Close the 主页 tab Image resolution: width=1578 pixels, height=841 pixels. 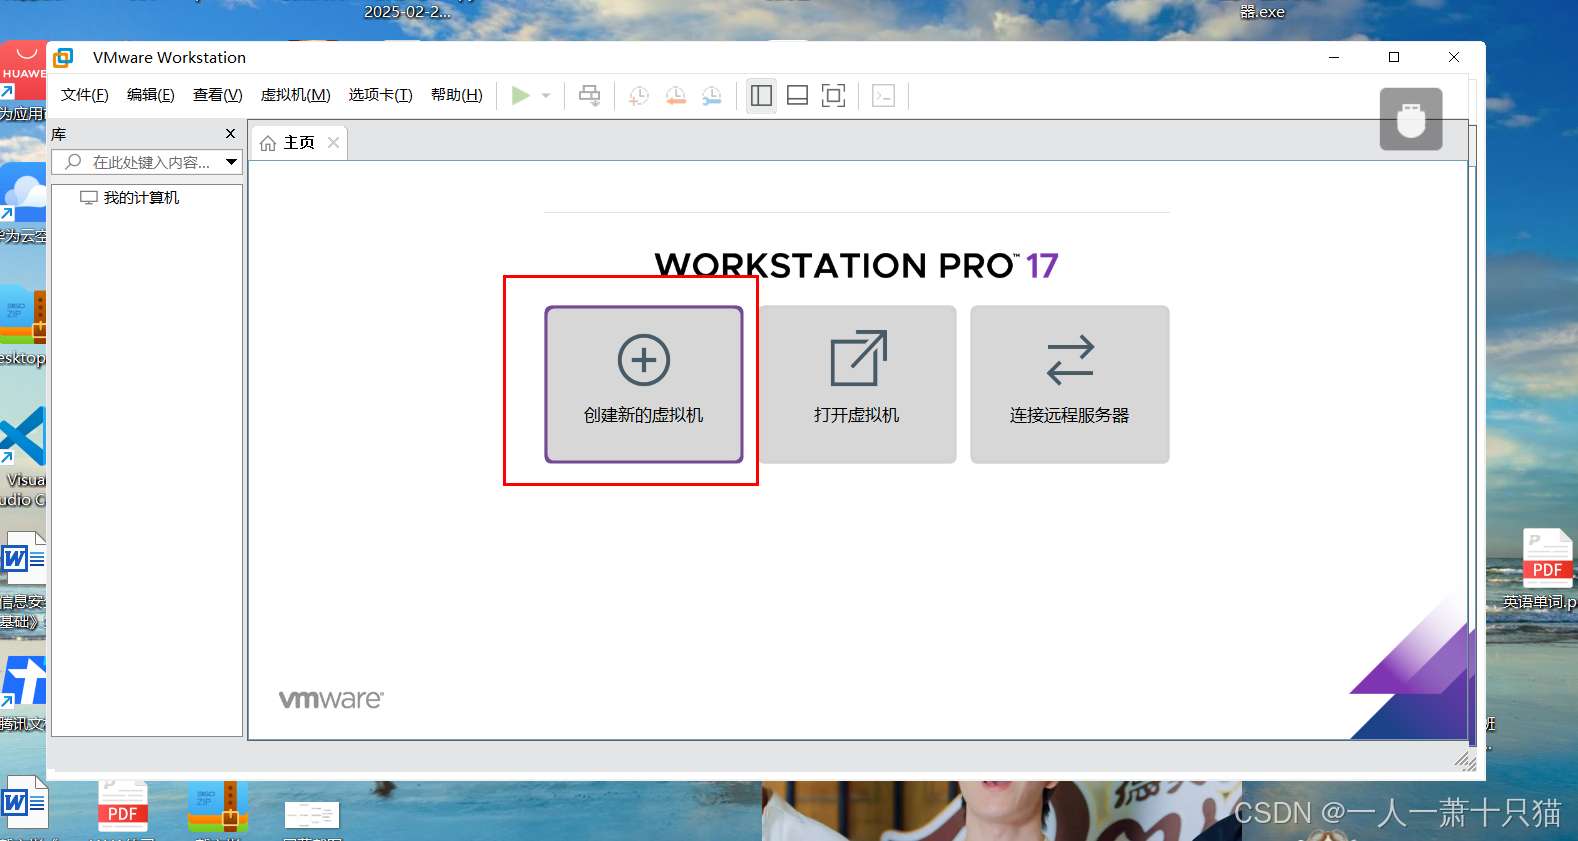334,143
